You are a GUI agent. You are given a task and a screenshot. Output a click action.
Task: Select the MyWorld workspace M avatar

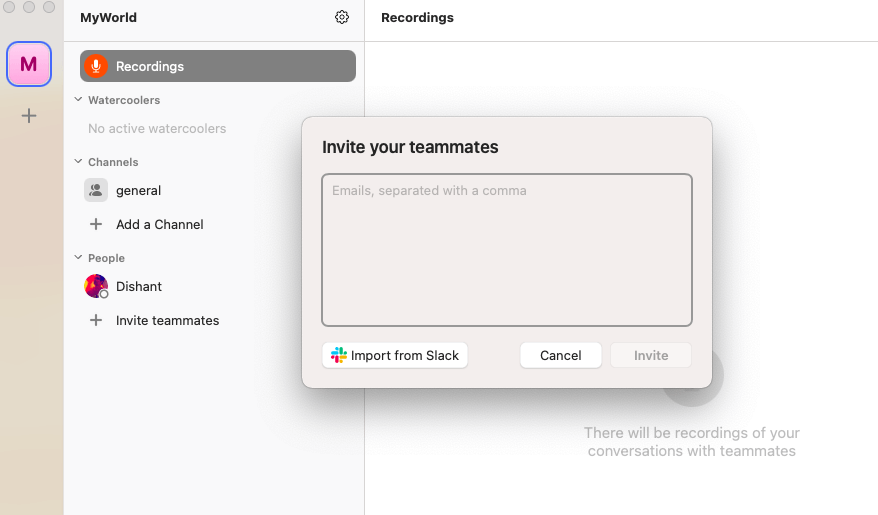point(29,64)
